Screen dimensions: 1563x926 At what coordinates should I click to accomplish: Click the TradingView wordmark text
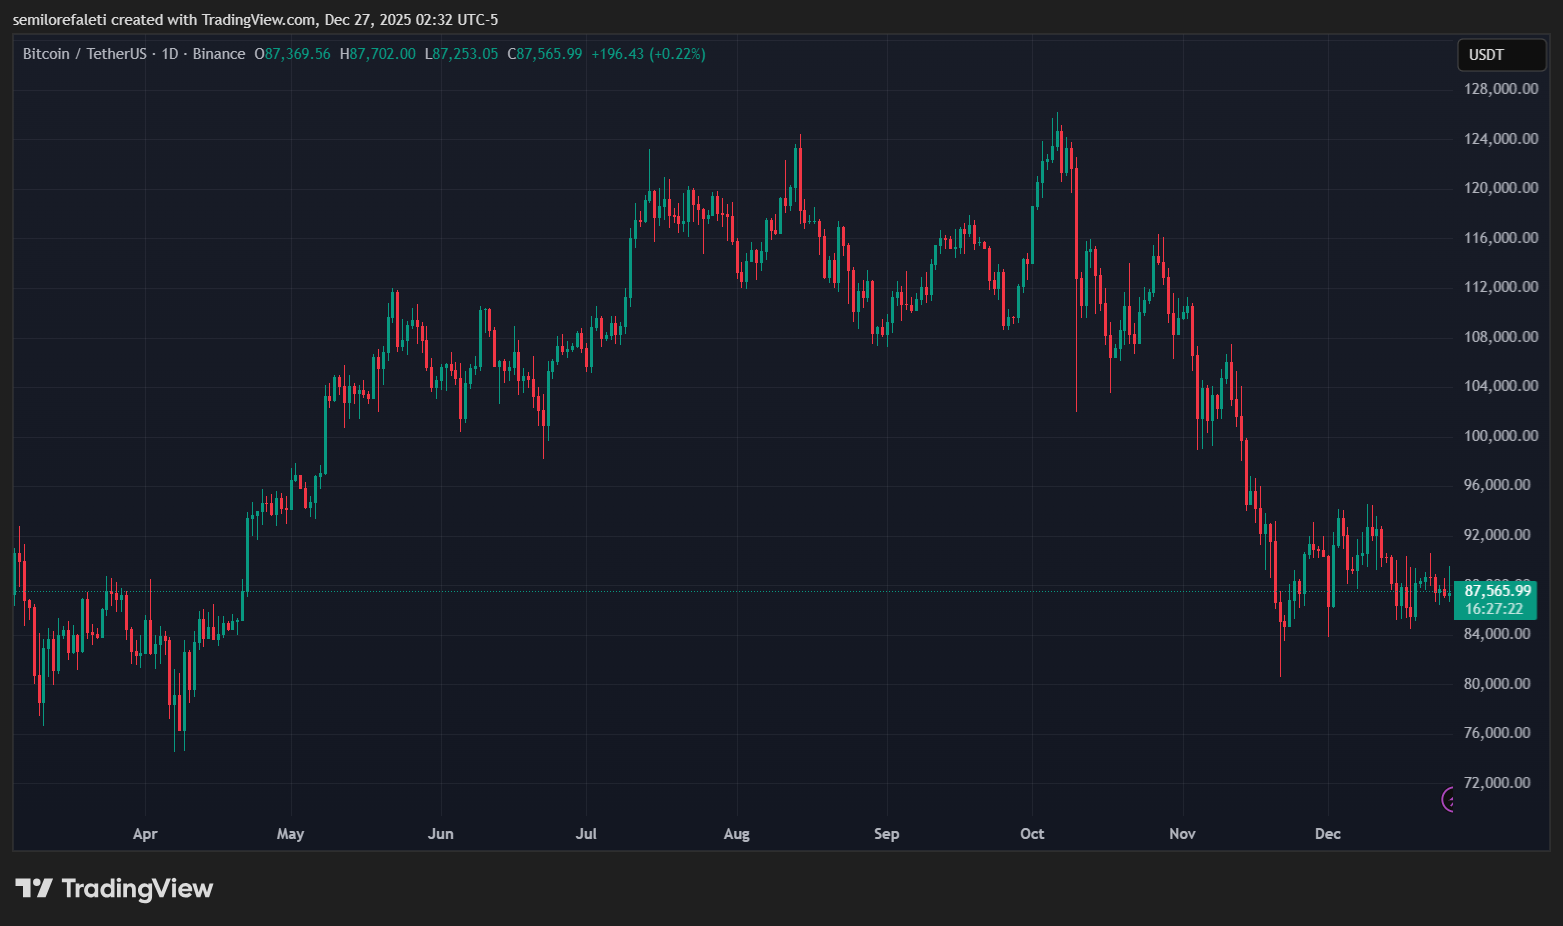137,888
